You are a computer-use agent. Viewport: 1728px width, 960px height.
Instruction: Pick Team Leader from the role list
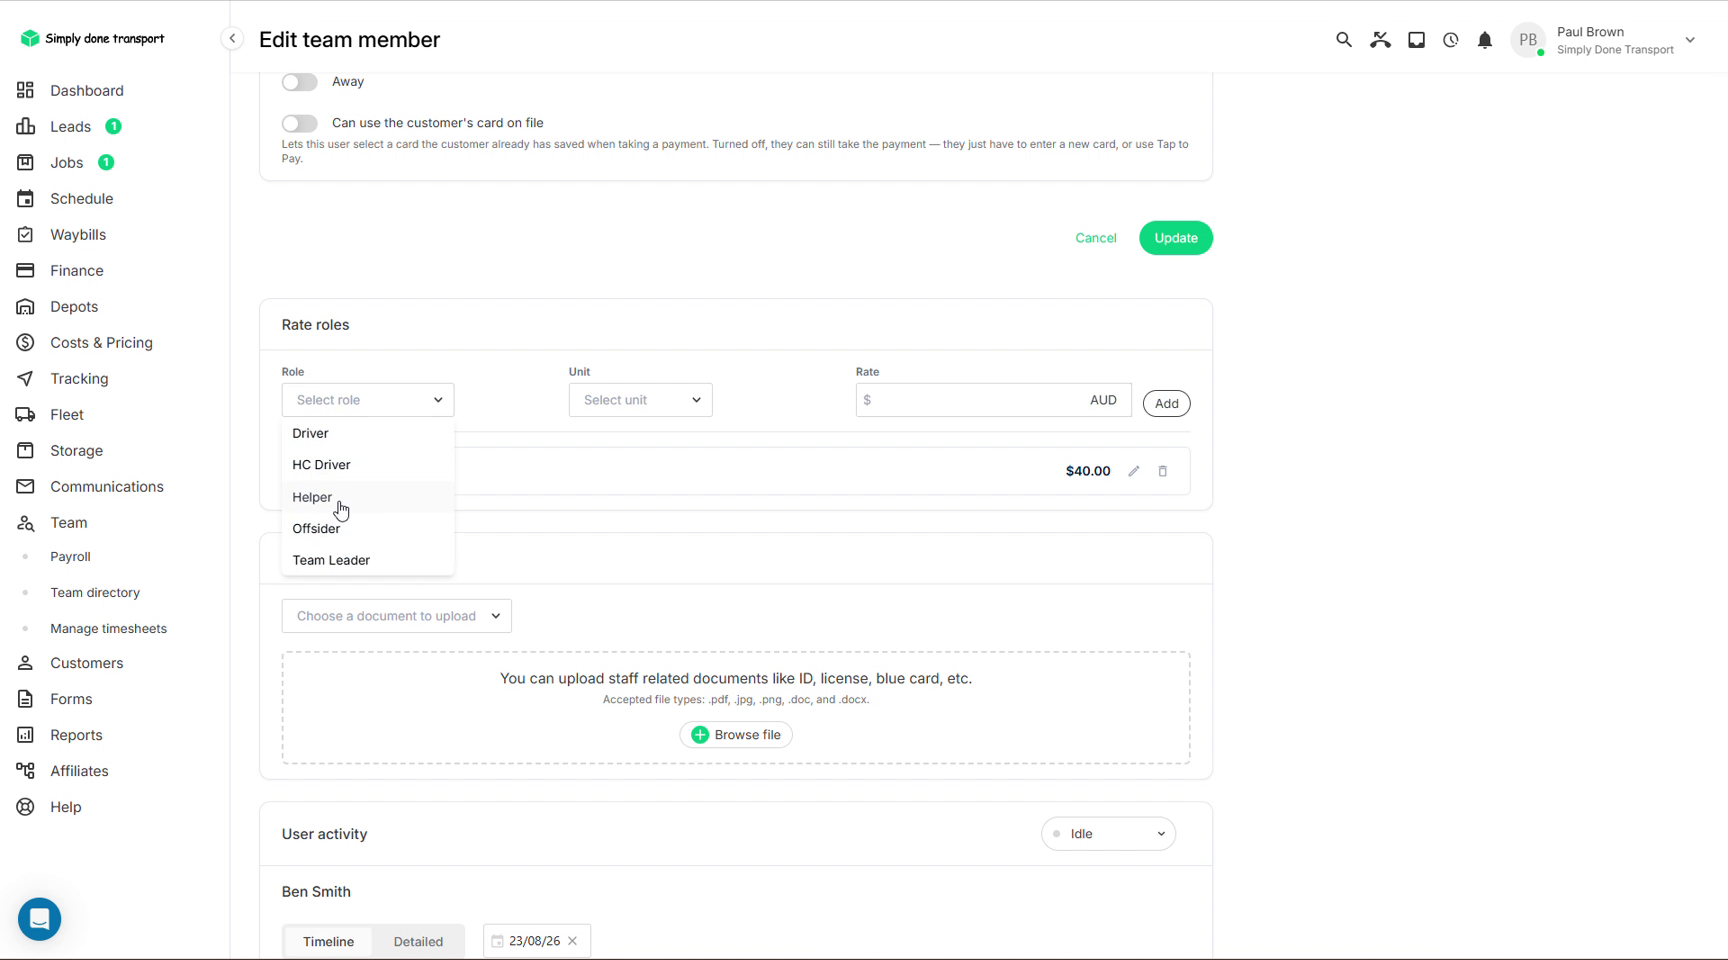[x=368, y=560]
